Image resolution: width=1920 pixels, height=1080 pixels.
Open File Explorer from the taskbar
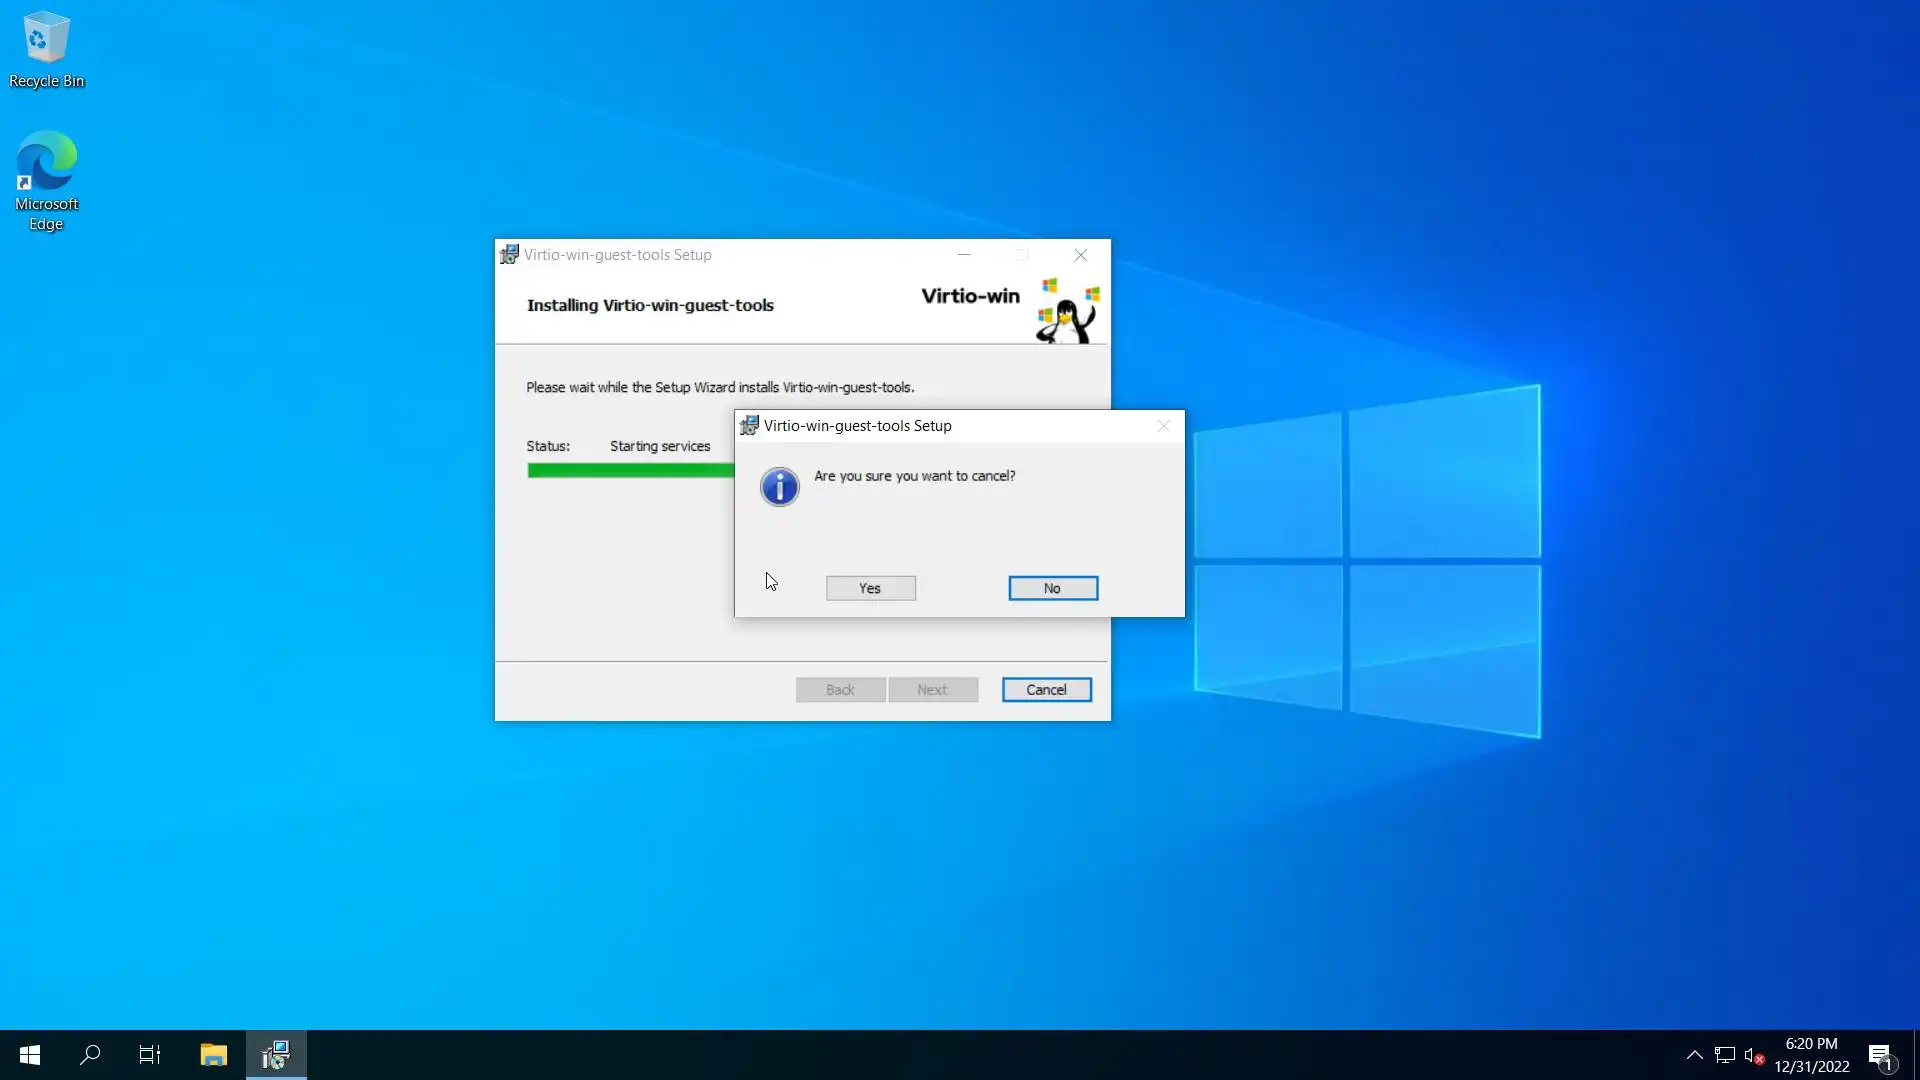coord(213,1055)
